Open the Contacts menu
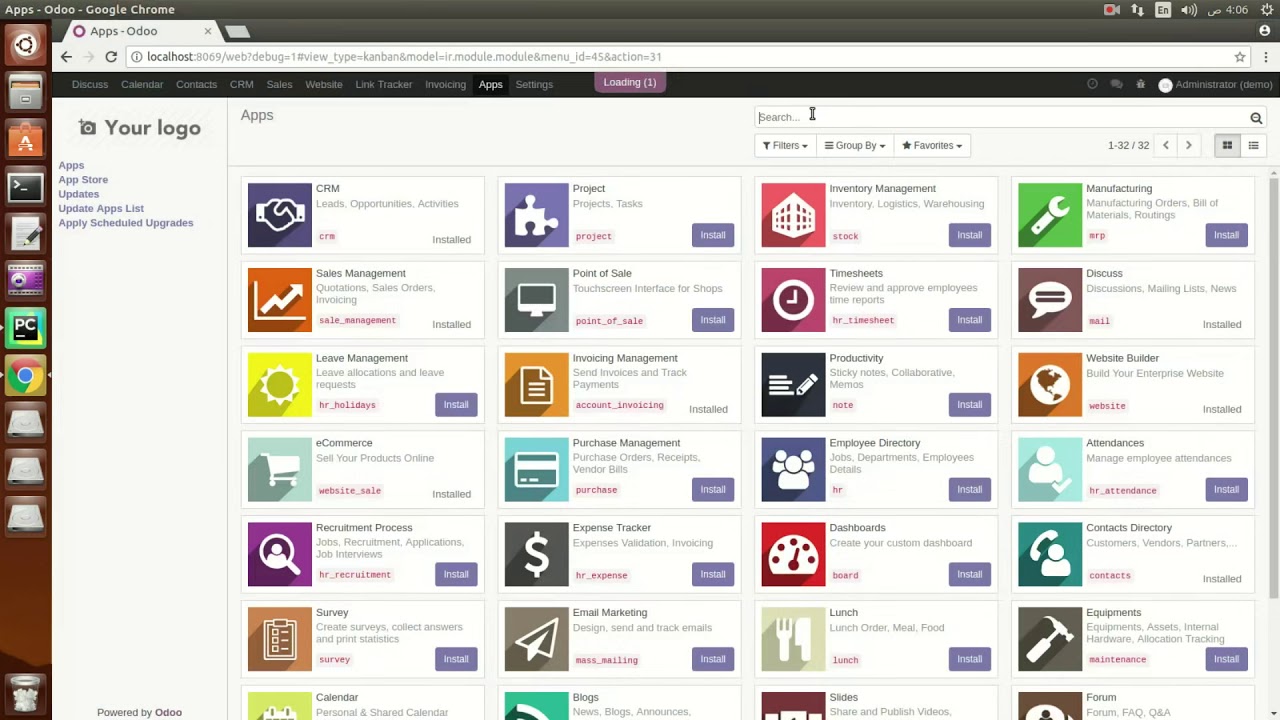1280x720 pixels. 196,85
